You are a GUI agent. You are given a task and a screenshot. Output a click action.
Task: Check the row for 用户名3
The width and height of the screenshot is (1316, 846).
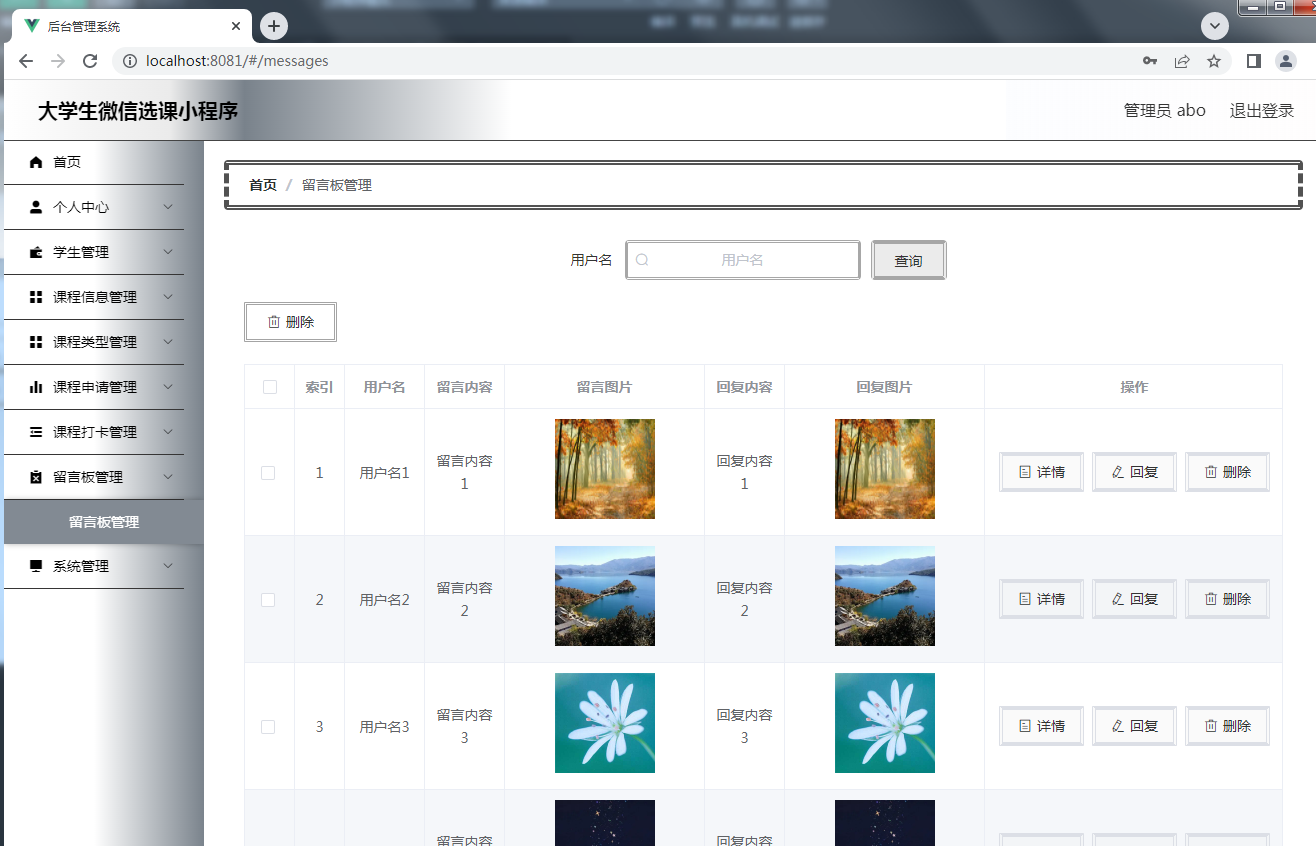coord(268,727)
